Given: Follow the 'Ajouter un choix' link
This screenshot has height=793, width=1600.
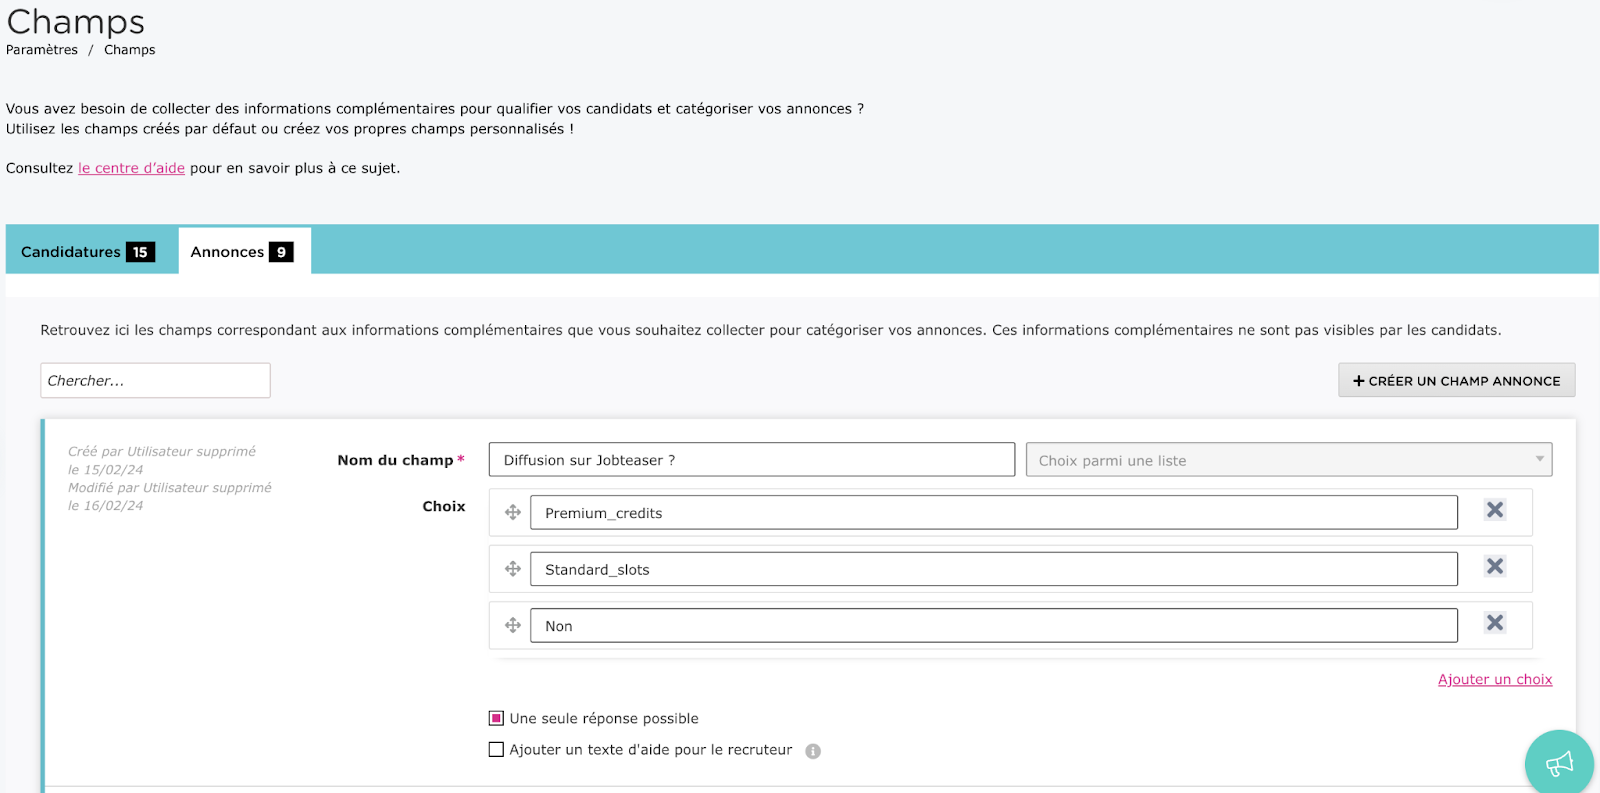Looking at the screenshot, I should point(1495,679).
